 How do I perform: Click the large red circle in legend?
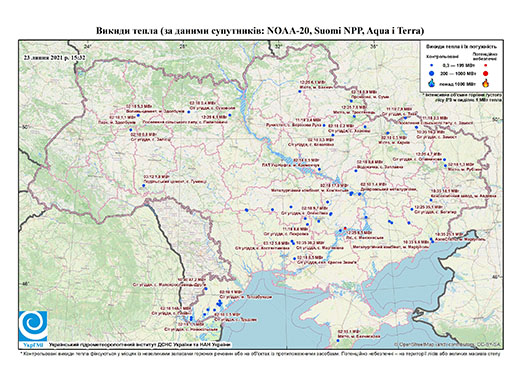click(x=486, y=73)
